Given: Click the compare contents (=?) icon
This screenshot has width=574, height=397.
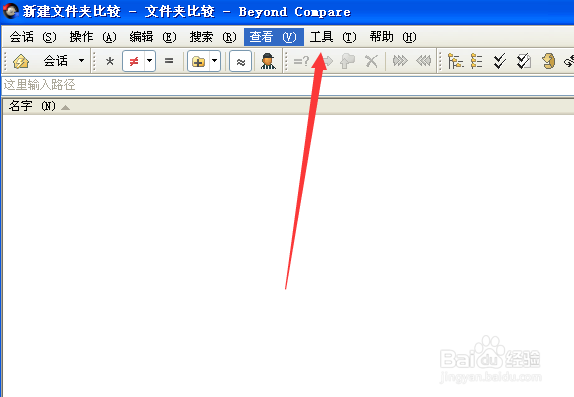Looking at the screenshot, I should (301, 61).
